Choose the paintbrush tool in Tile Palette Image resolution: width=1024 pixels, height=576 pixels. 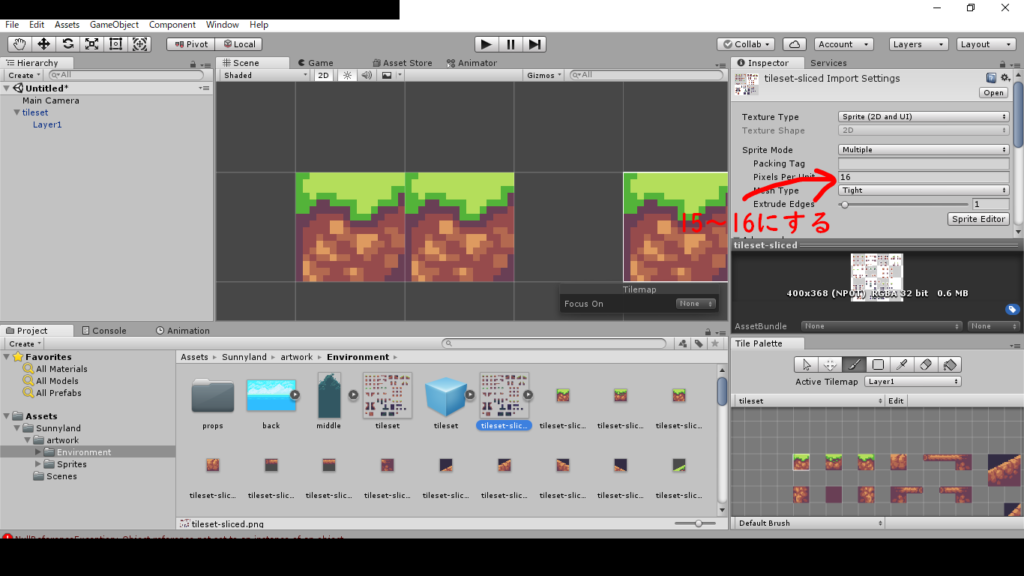tap(854, 365)
